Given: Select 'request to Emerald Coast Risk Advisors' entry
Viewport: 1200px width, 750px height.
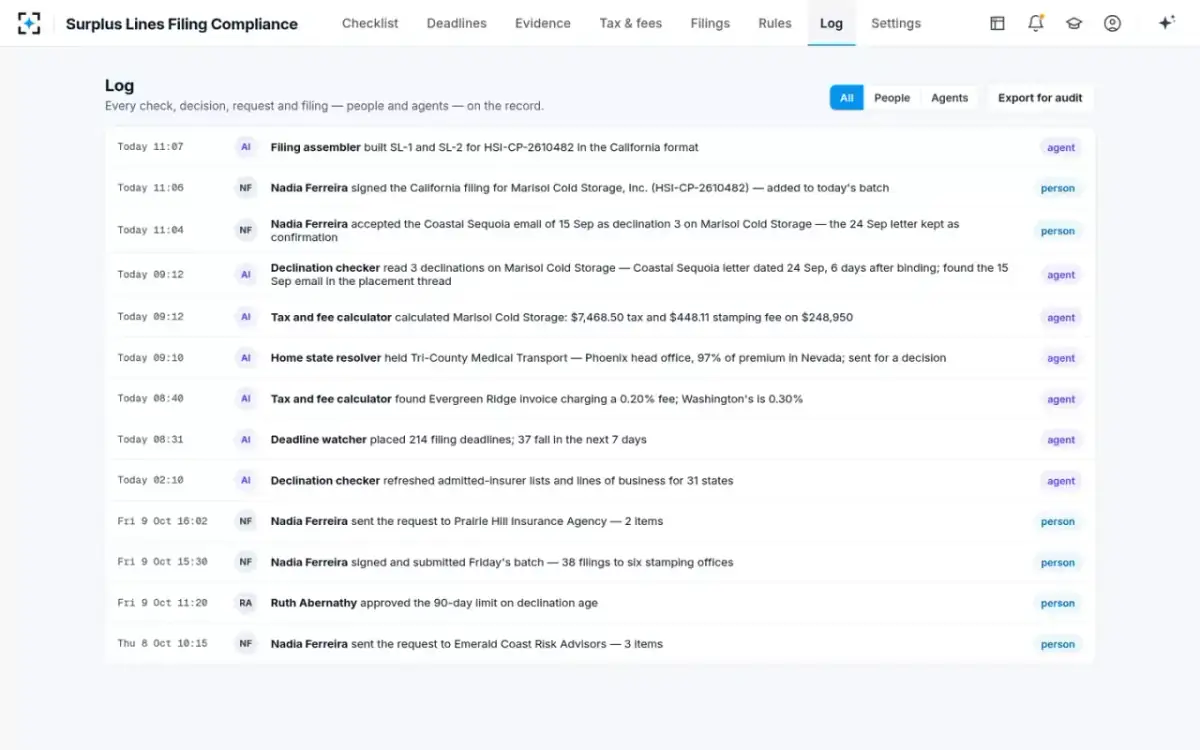Looking at the screenshot, I should (600, 644).
